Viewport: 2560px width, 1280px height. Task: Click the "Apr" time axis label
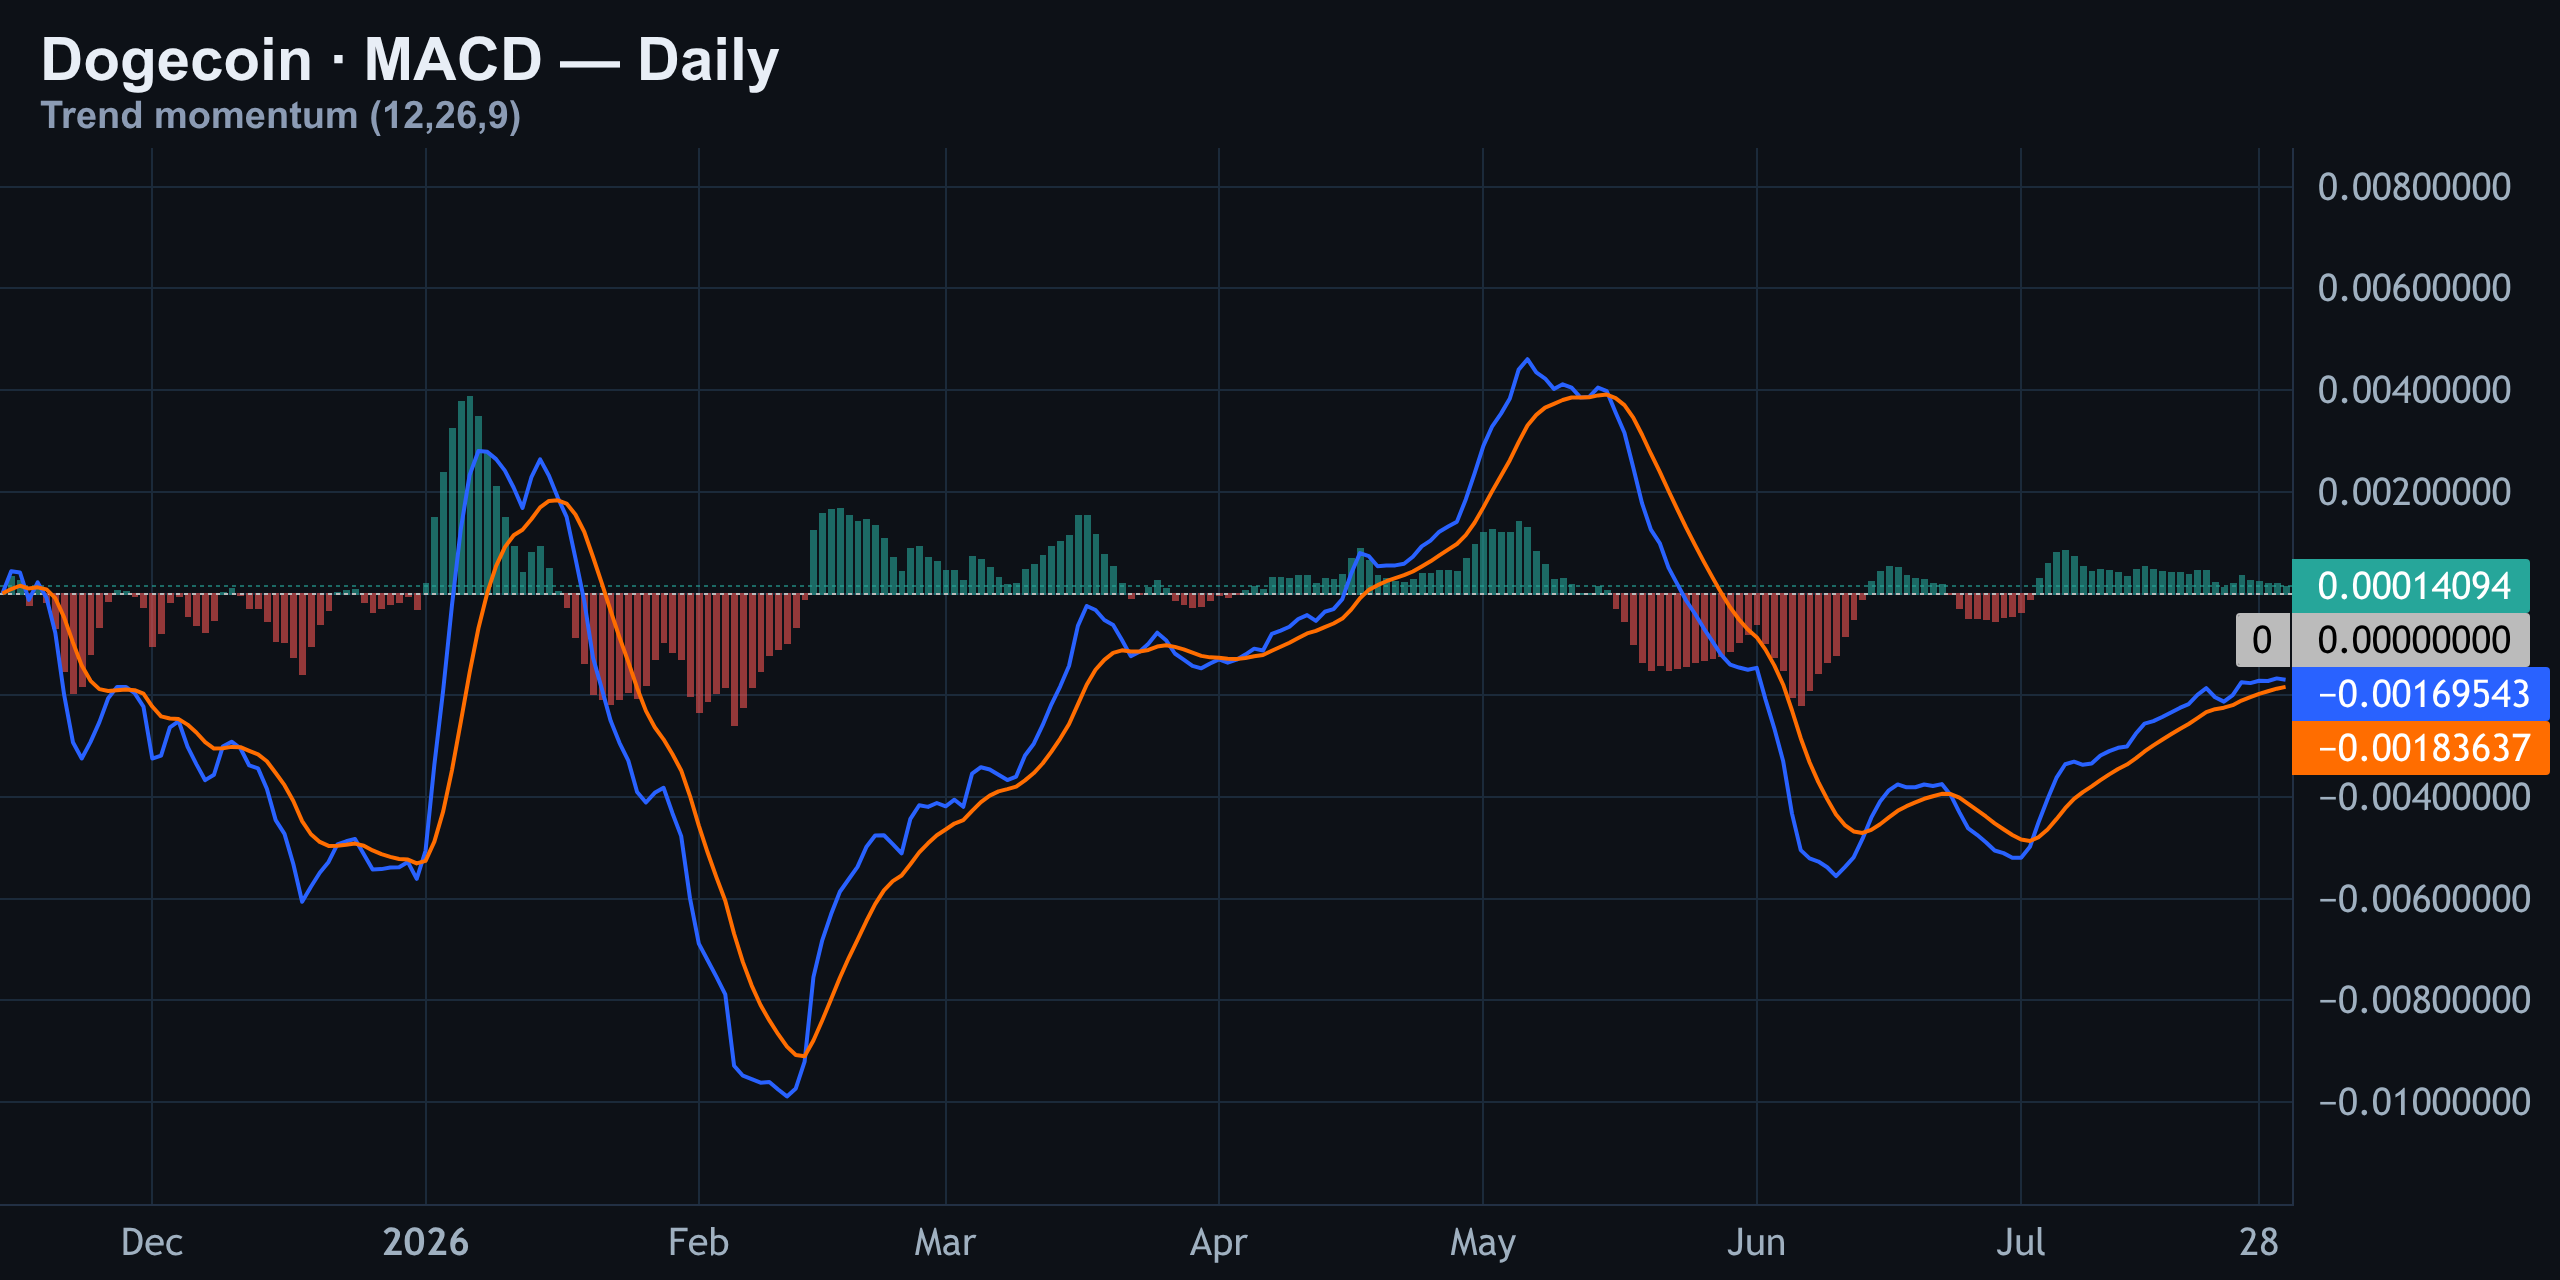[x=1218, y=1243]
